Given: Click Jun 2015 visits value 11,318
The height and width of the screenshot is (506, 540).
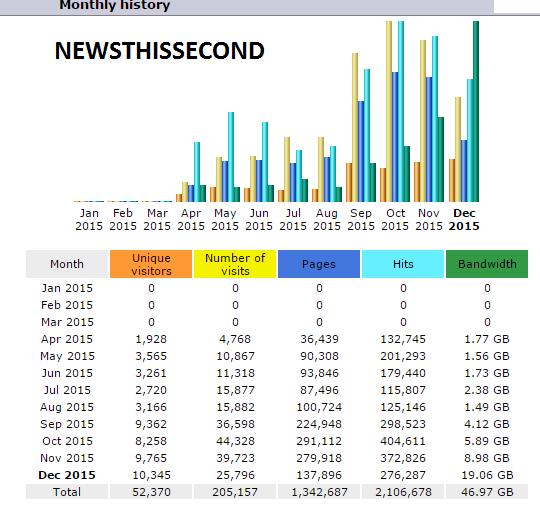Looking at the screenshot, I should coord(236,373).
